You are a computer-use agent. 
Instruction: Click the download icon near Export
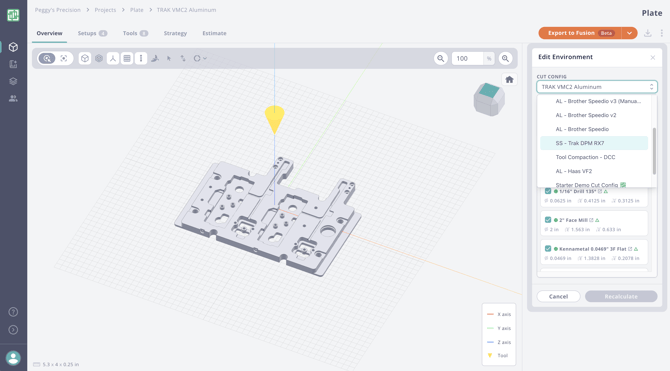[x=648, y=33]
